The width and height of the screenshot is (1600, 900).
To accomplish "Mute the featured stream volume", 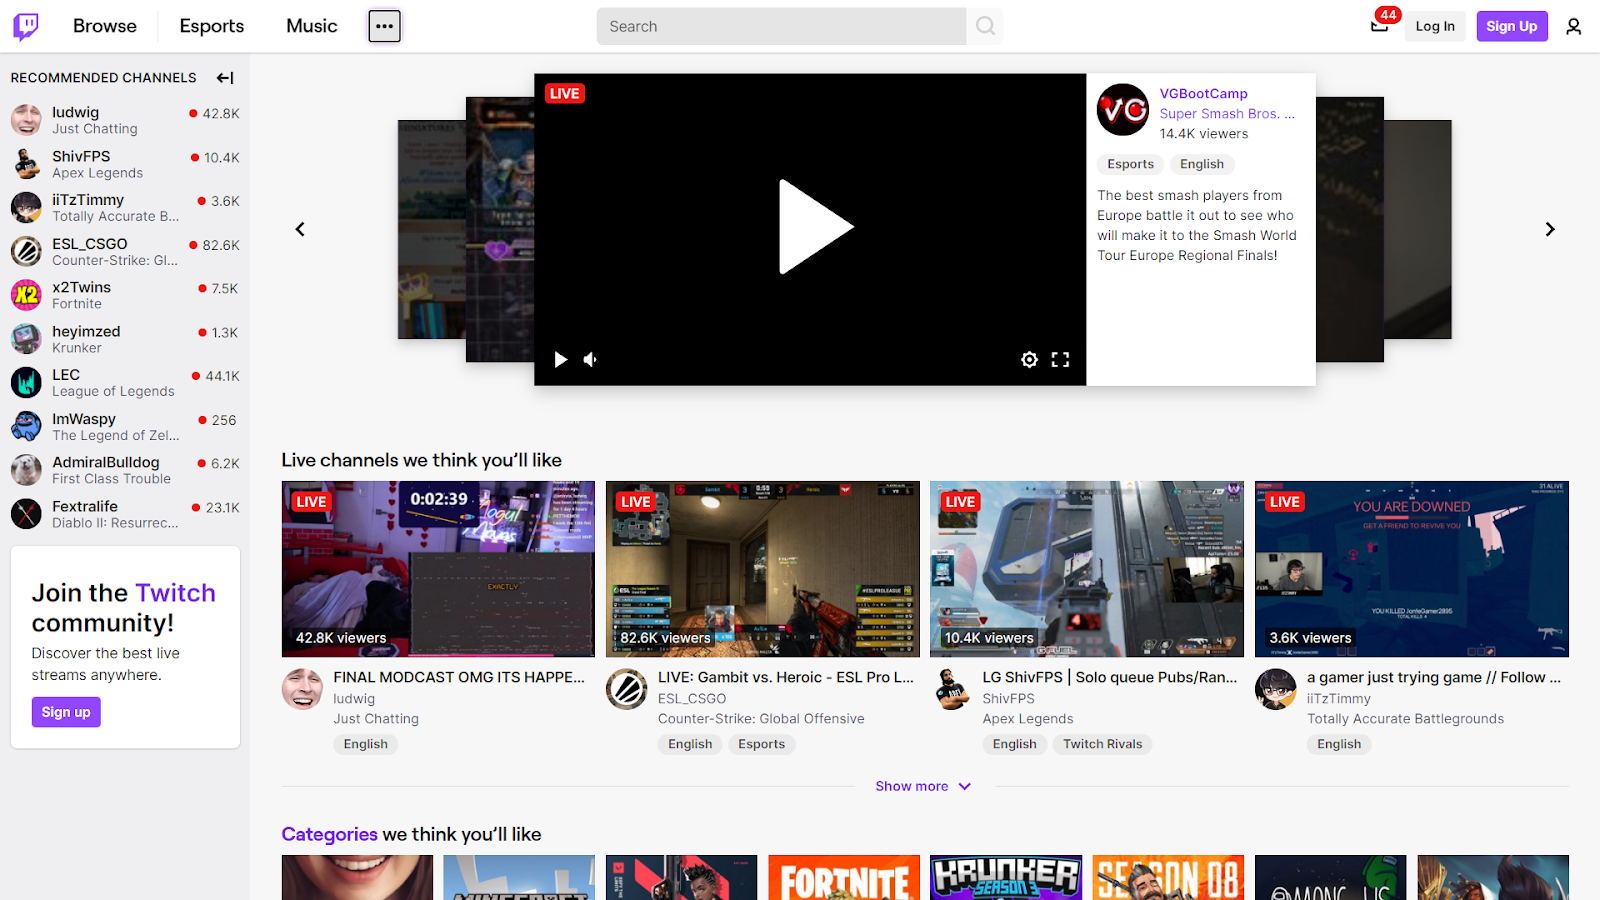I will pos(591,360).
